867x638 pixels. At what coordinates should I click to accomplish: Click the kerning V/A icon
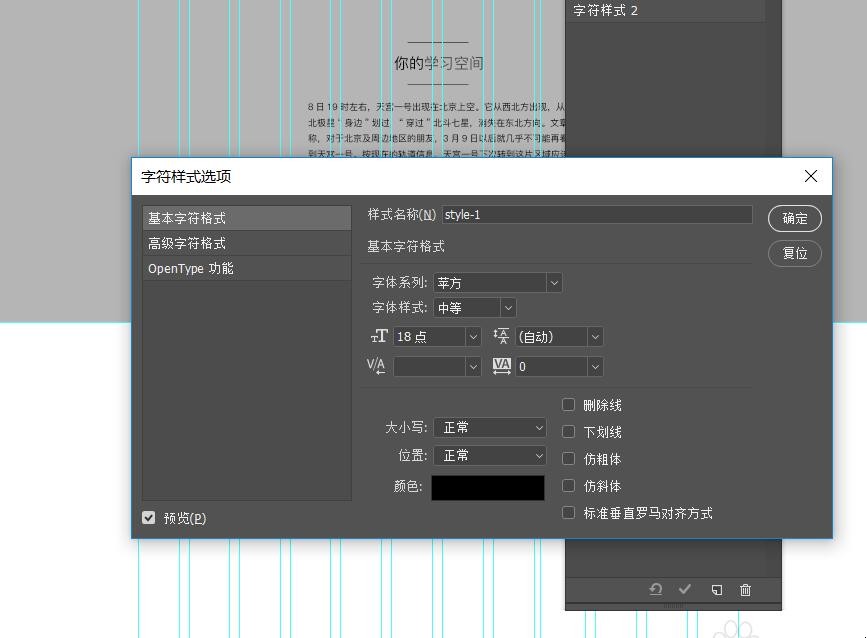click(x=377, y=366)
